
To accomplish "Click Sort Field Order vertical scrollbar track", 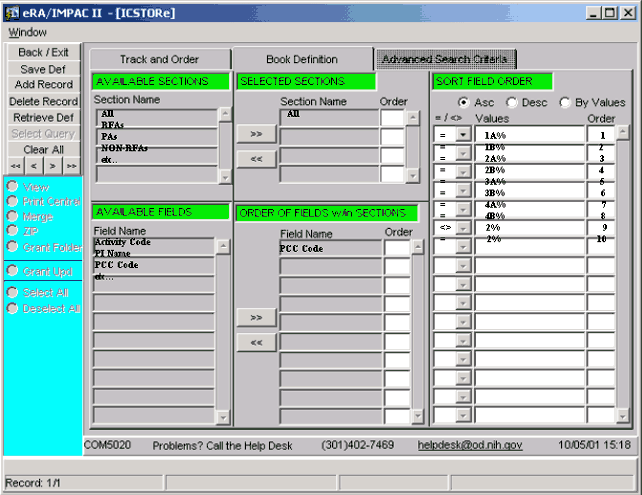I will pyautogui.click(x=622, y=274).
